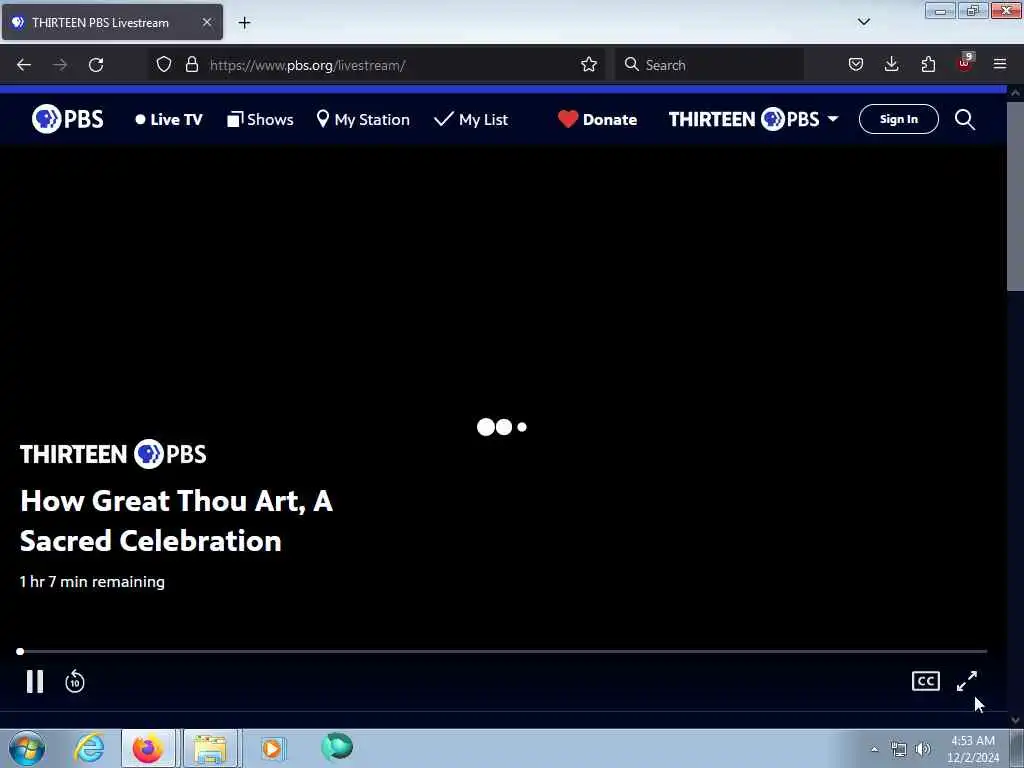
Task: Rewind the video 10 seconds
Action: click(x=75, y=682)
